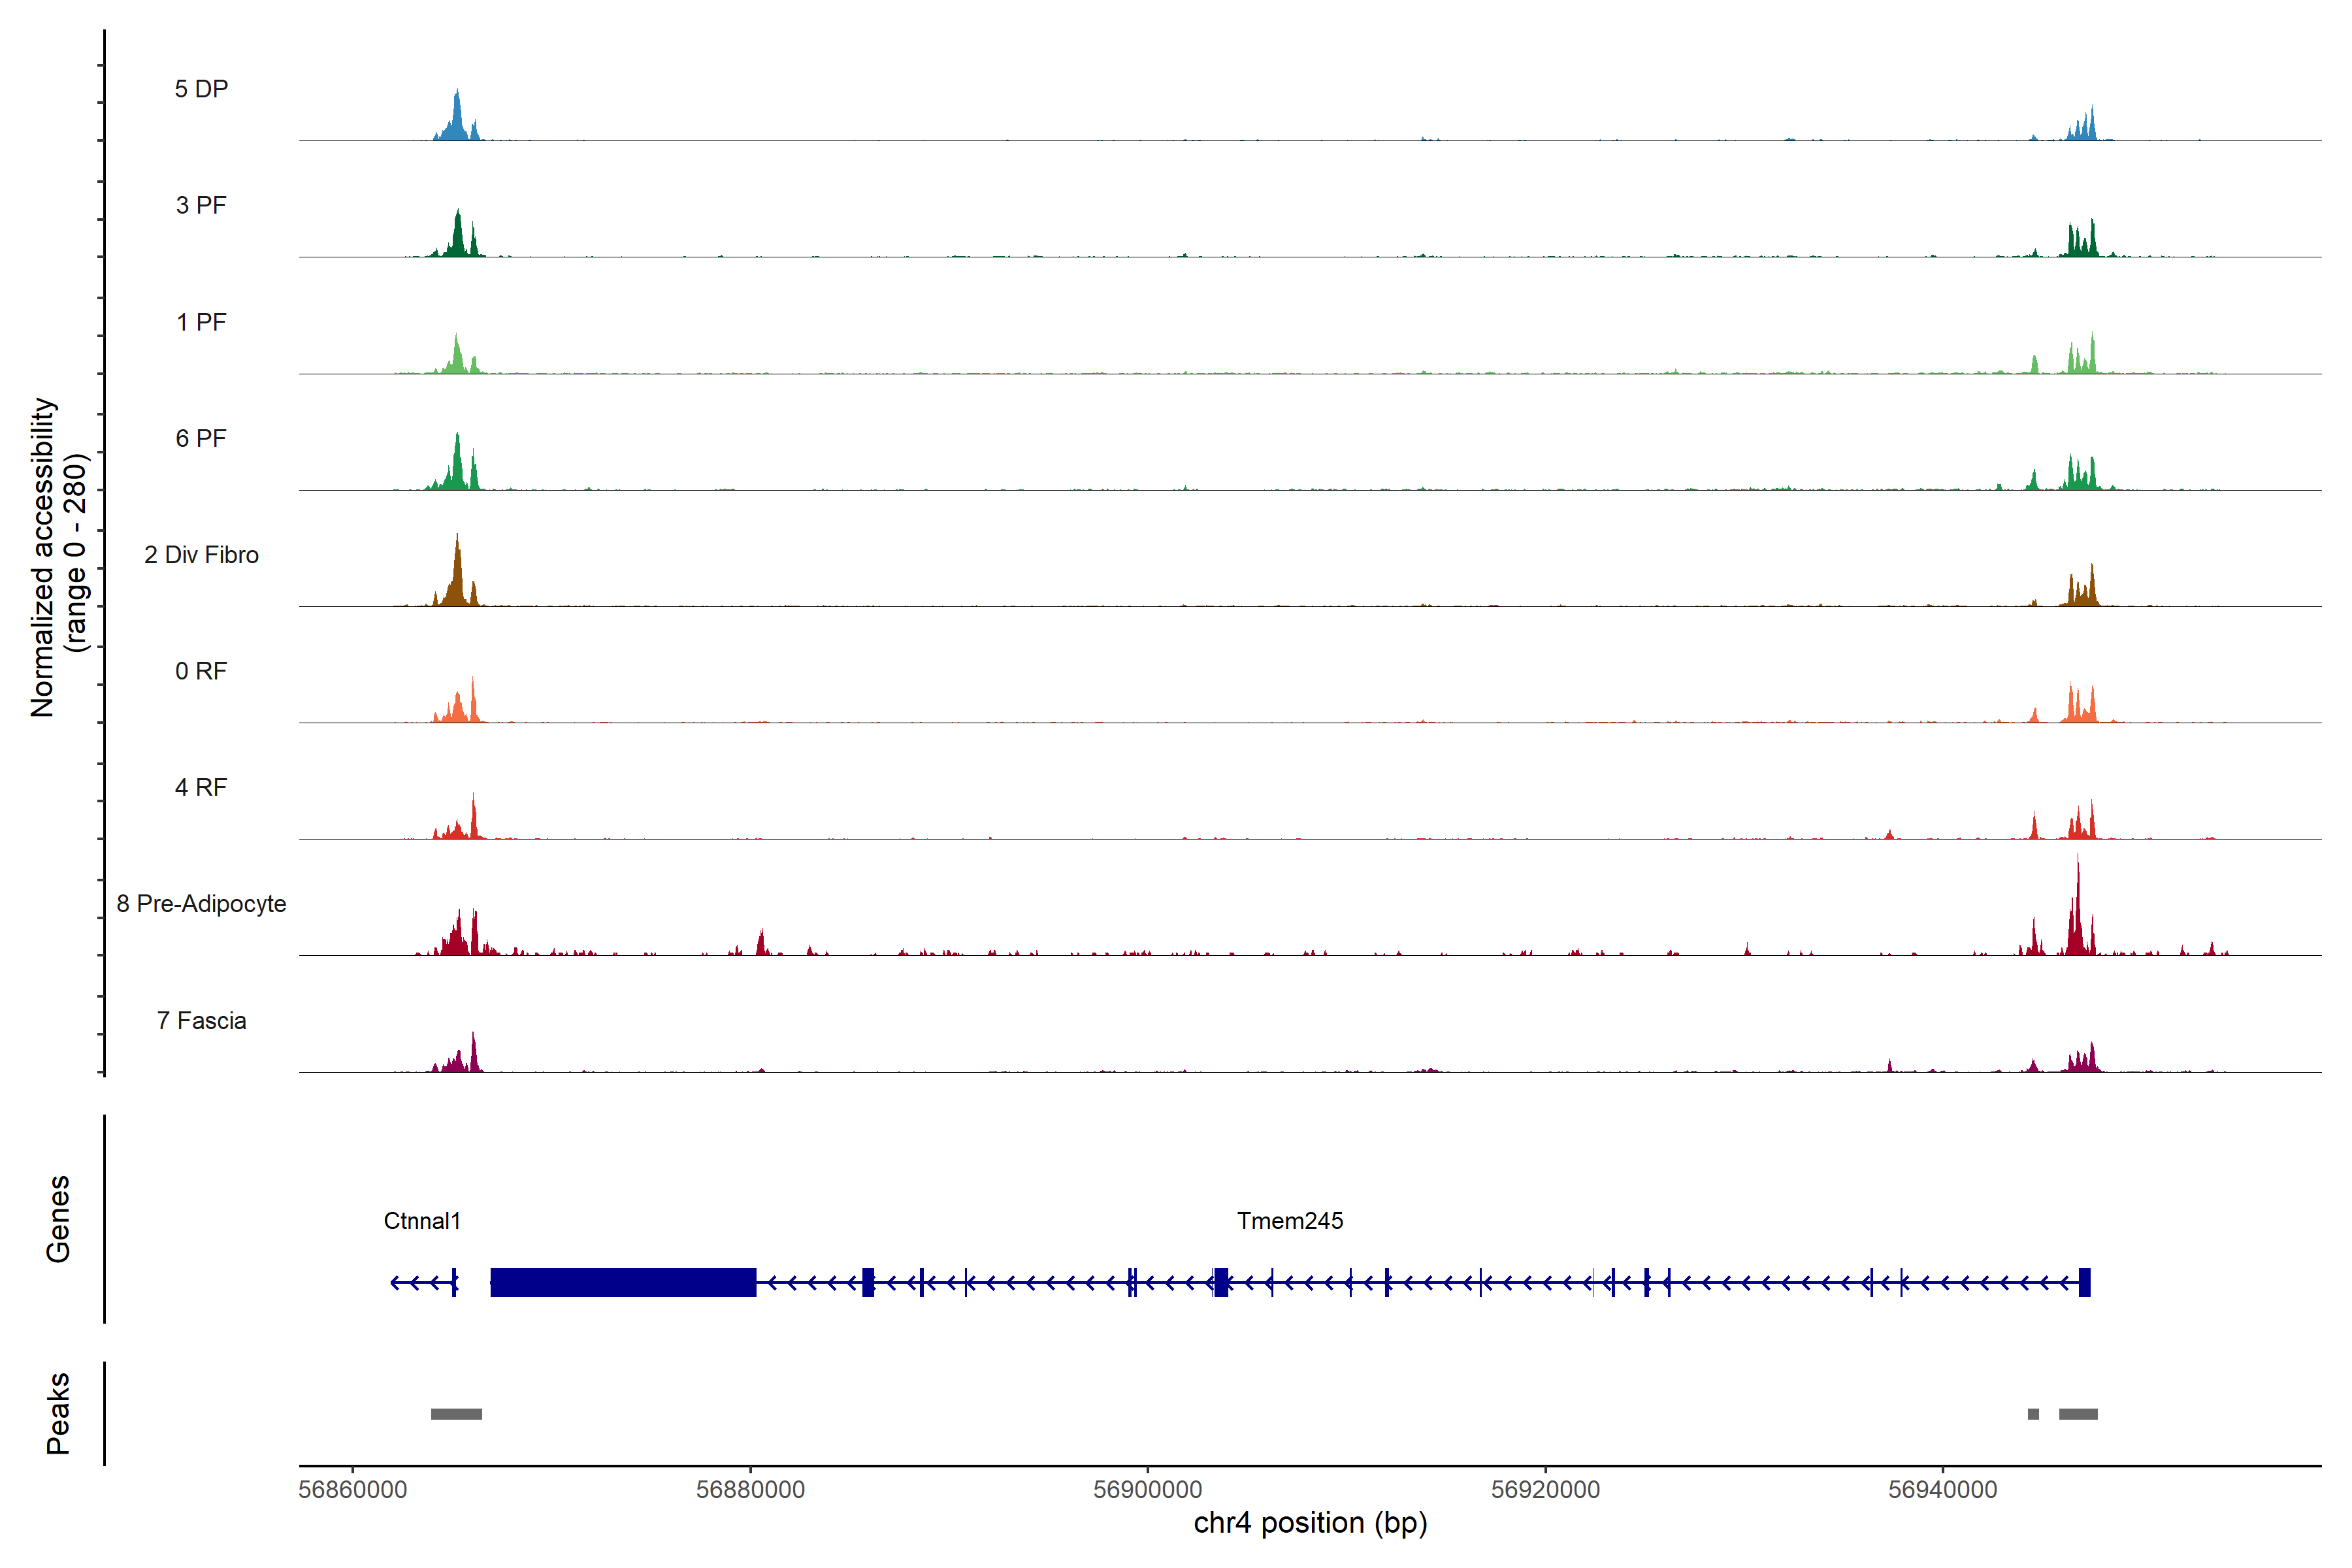Click the Peaks panel label
Screen dimensions: 2352x1568
point(58,1413)
